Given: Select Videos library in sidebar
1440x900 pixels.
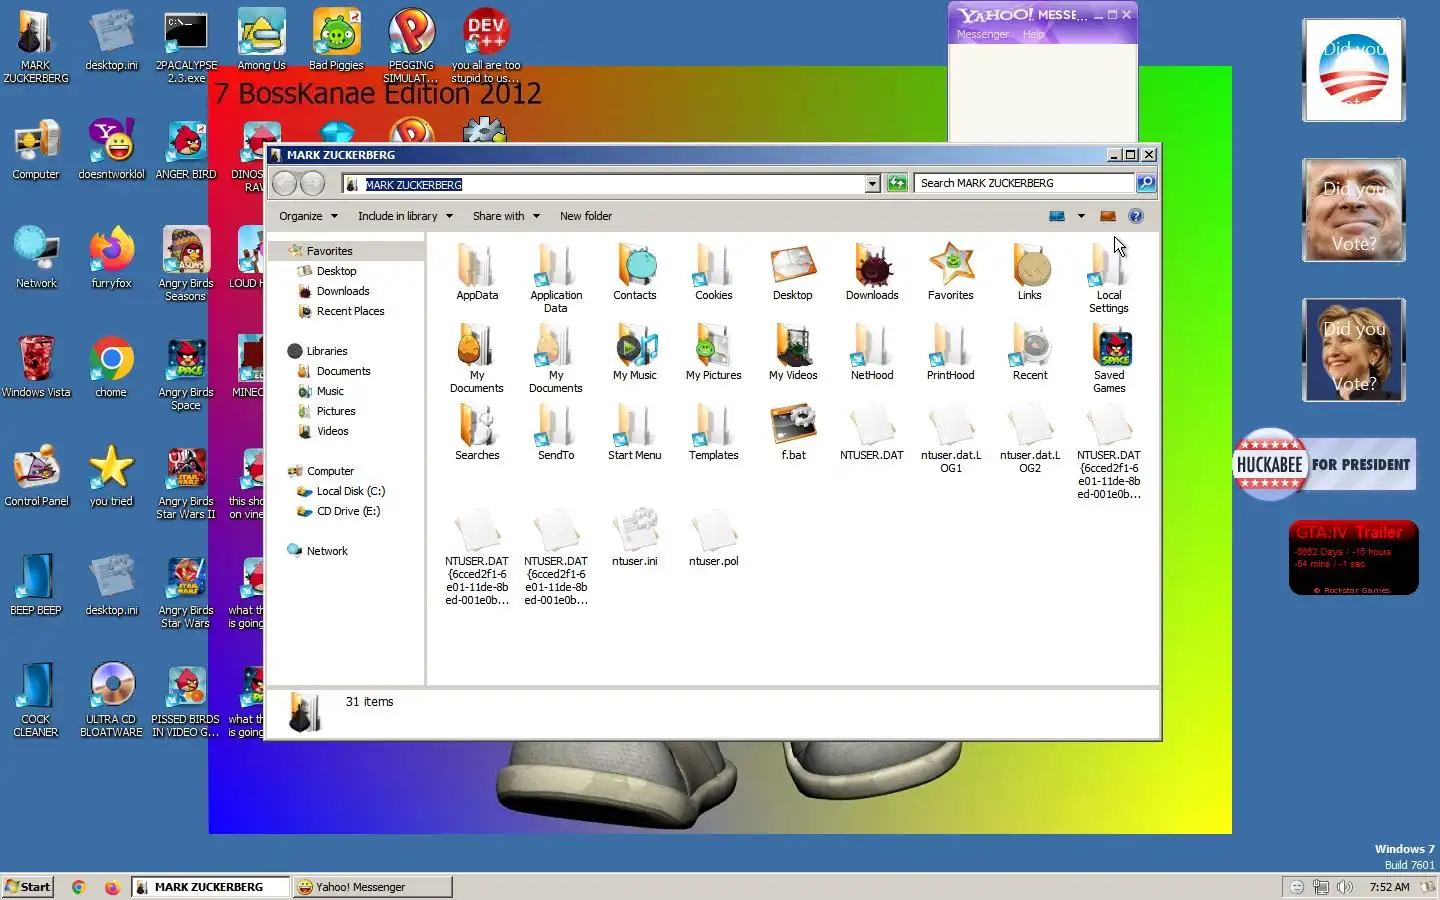Looking at the screenshot, I should click(x=333, y=431).
